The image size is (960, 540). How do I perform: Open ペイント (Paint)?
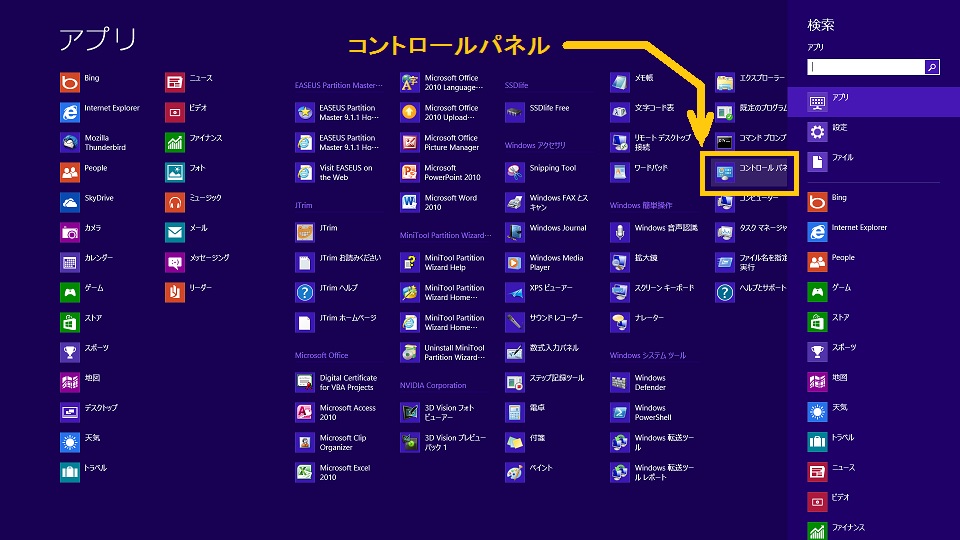(x=529, y=472)
